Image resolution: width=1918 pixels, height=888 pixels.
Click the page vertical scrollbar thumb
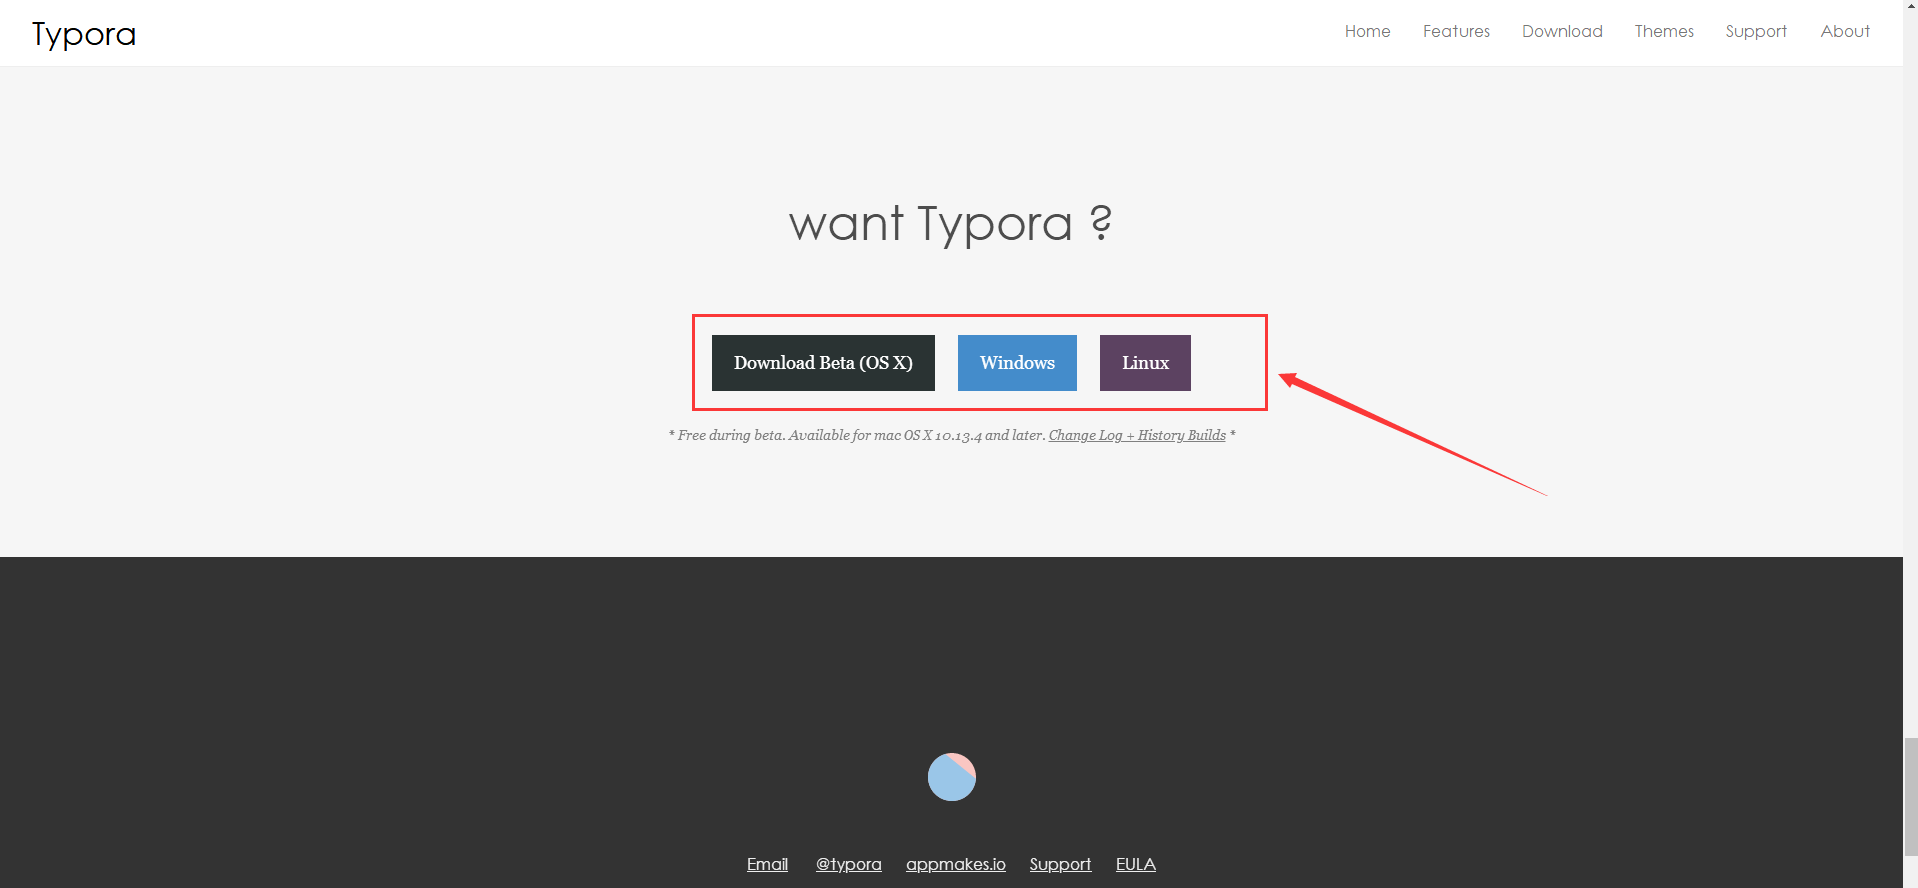coord(1910,797)
